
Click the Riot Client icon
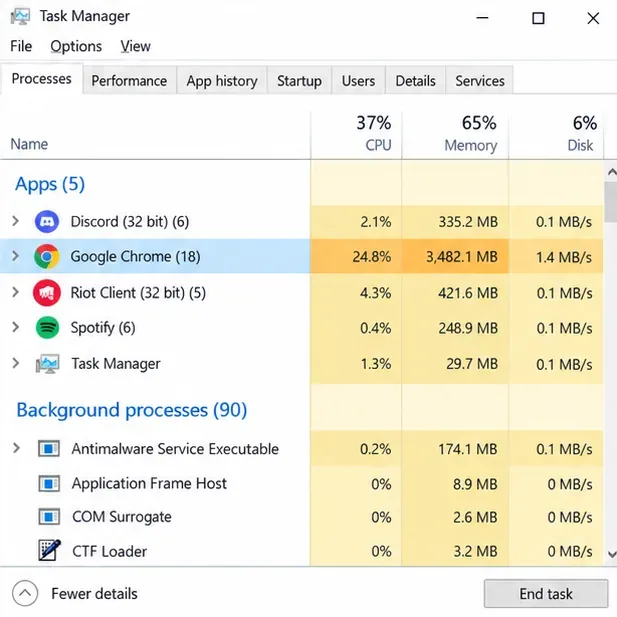point(47,293)
